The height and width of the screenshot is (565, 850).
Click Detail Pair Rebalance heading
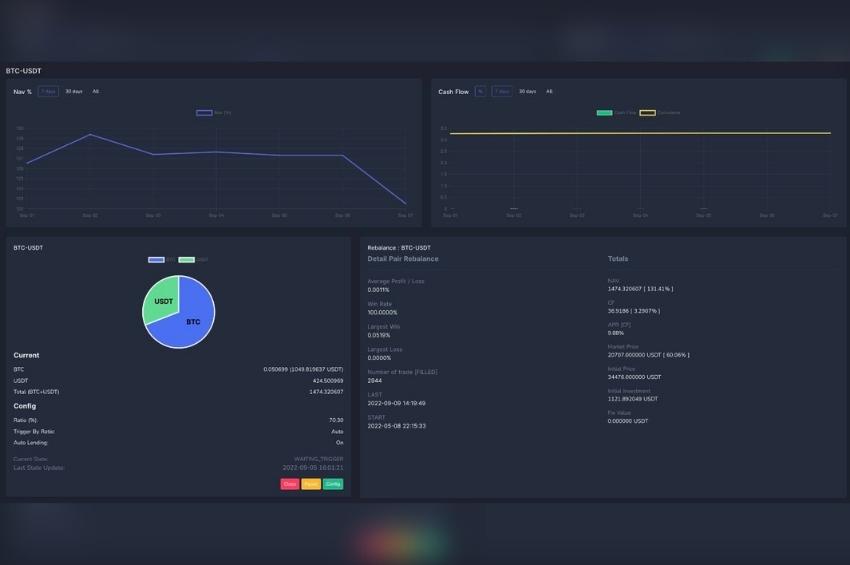point(403,259)
